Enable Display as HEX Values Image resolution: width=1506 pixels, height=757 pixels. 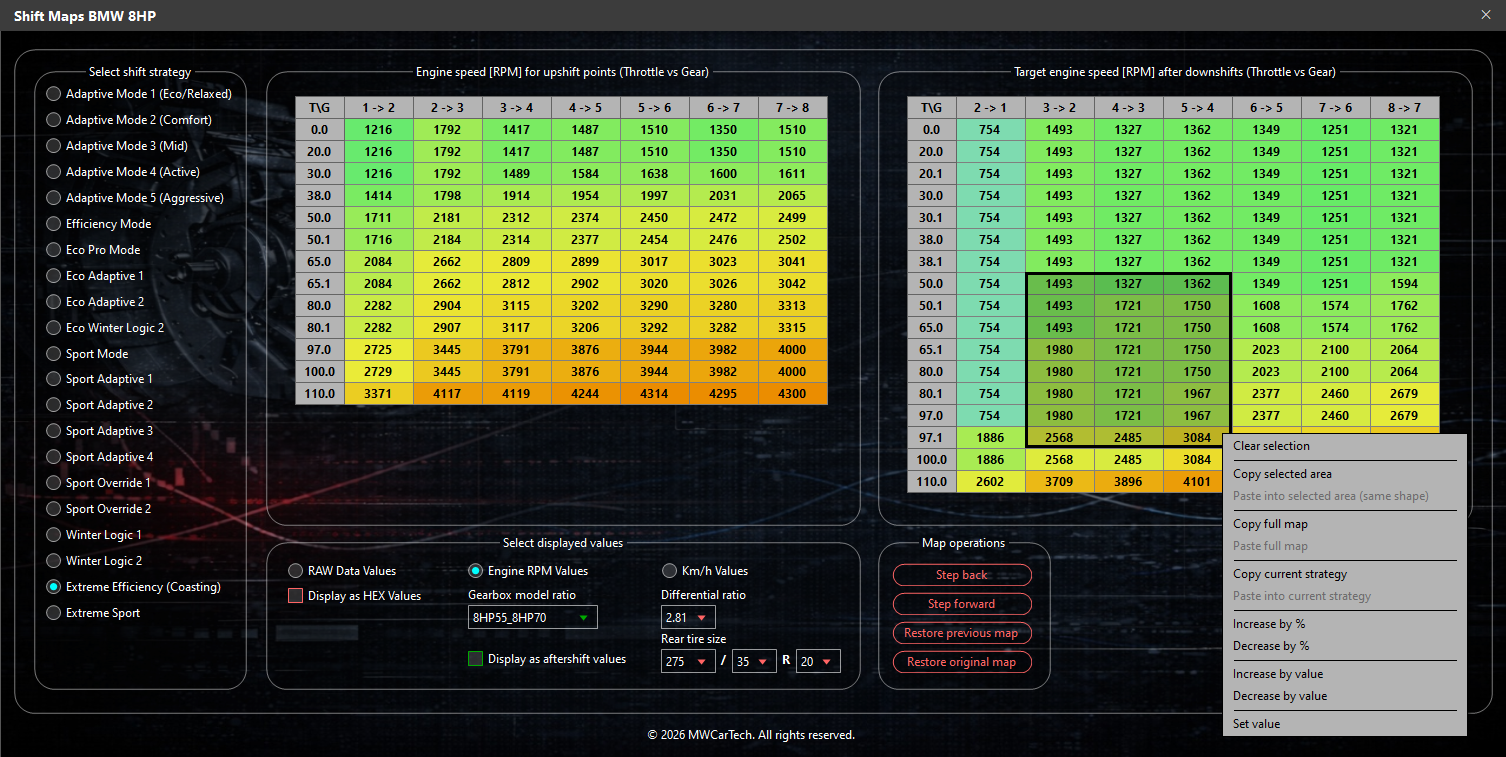click(x=295, y=595)
